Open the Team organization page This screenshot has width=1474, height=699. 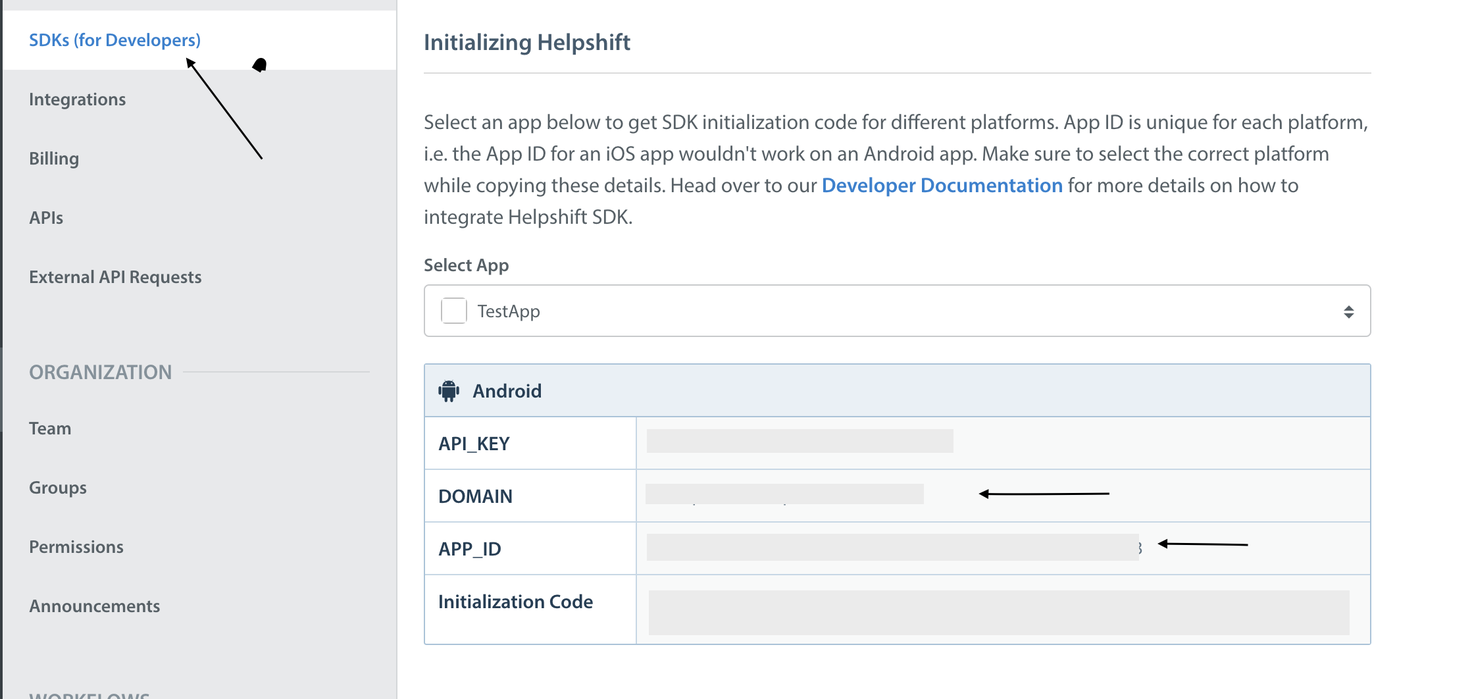50,428
